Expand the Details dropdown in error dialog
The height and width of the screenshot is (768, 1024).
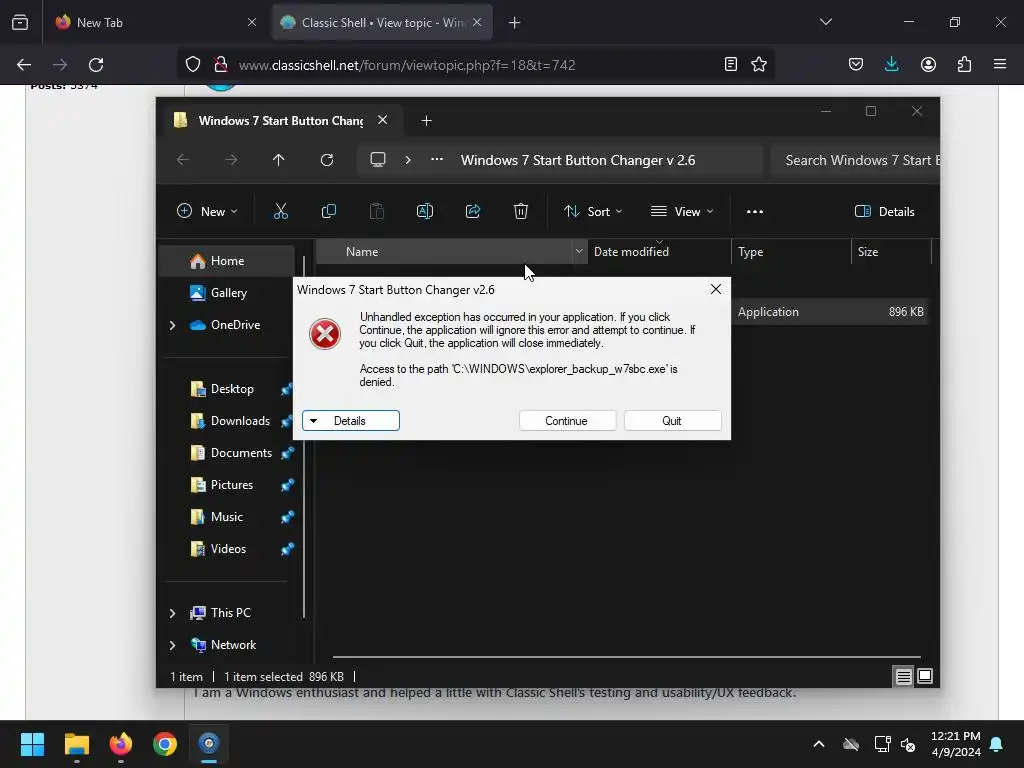[351, 421]
